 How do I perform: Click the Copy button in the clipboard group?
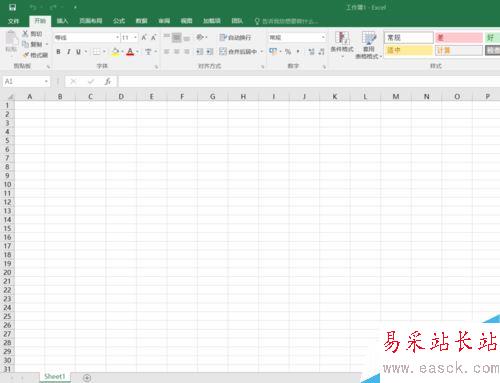pos(32,44)
